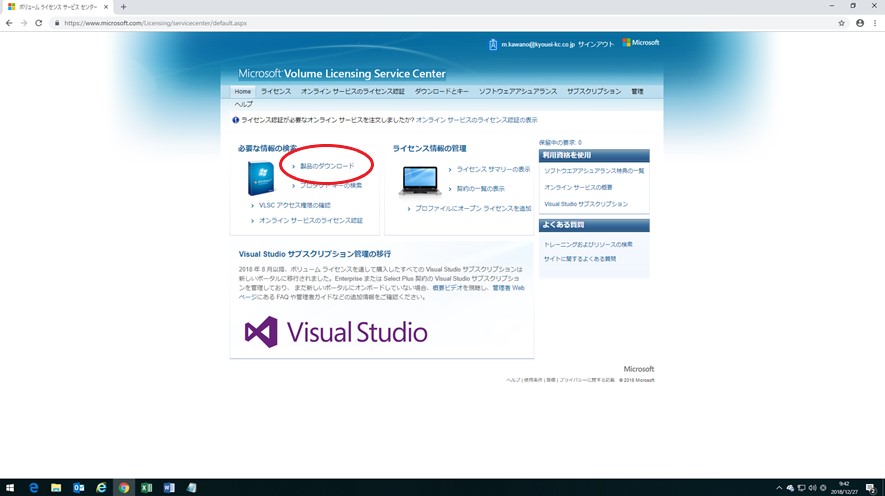Open the volume speaker tray icon
885x496 pixels.
(x=812, y=488)
